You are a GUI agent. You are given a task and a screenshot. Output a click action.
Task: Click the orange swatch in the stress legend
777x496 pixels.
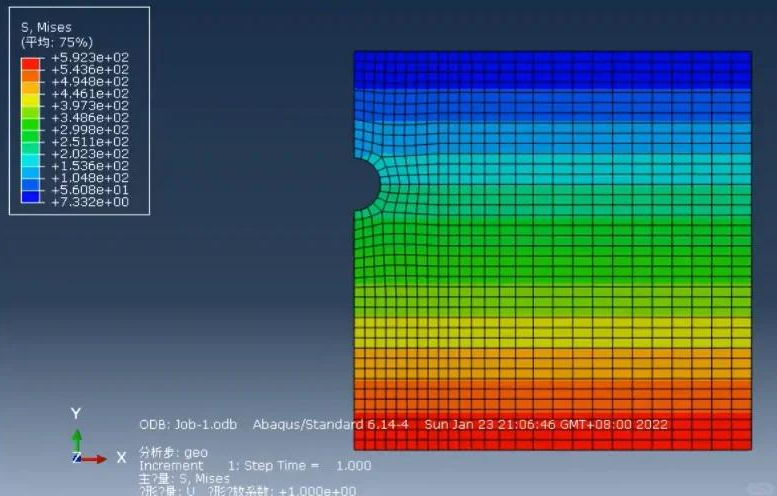(x=30, y=76)
